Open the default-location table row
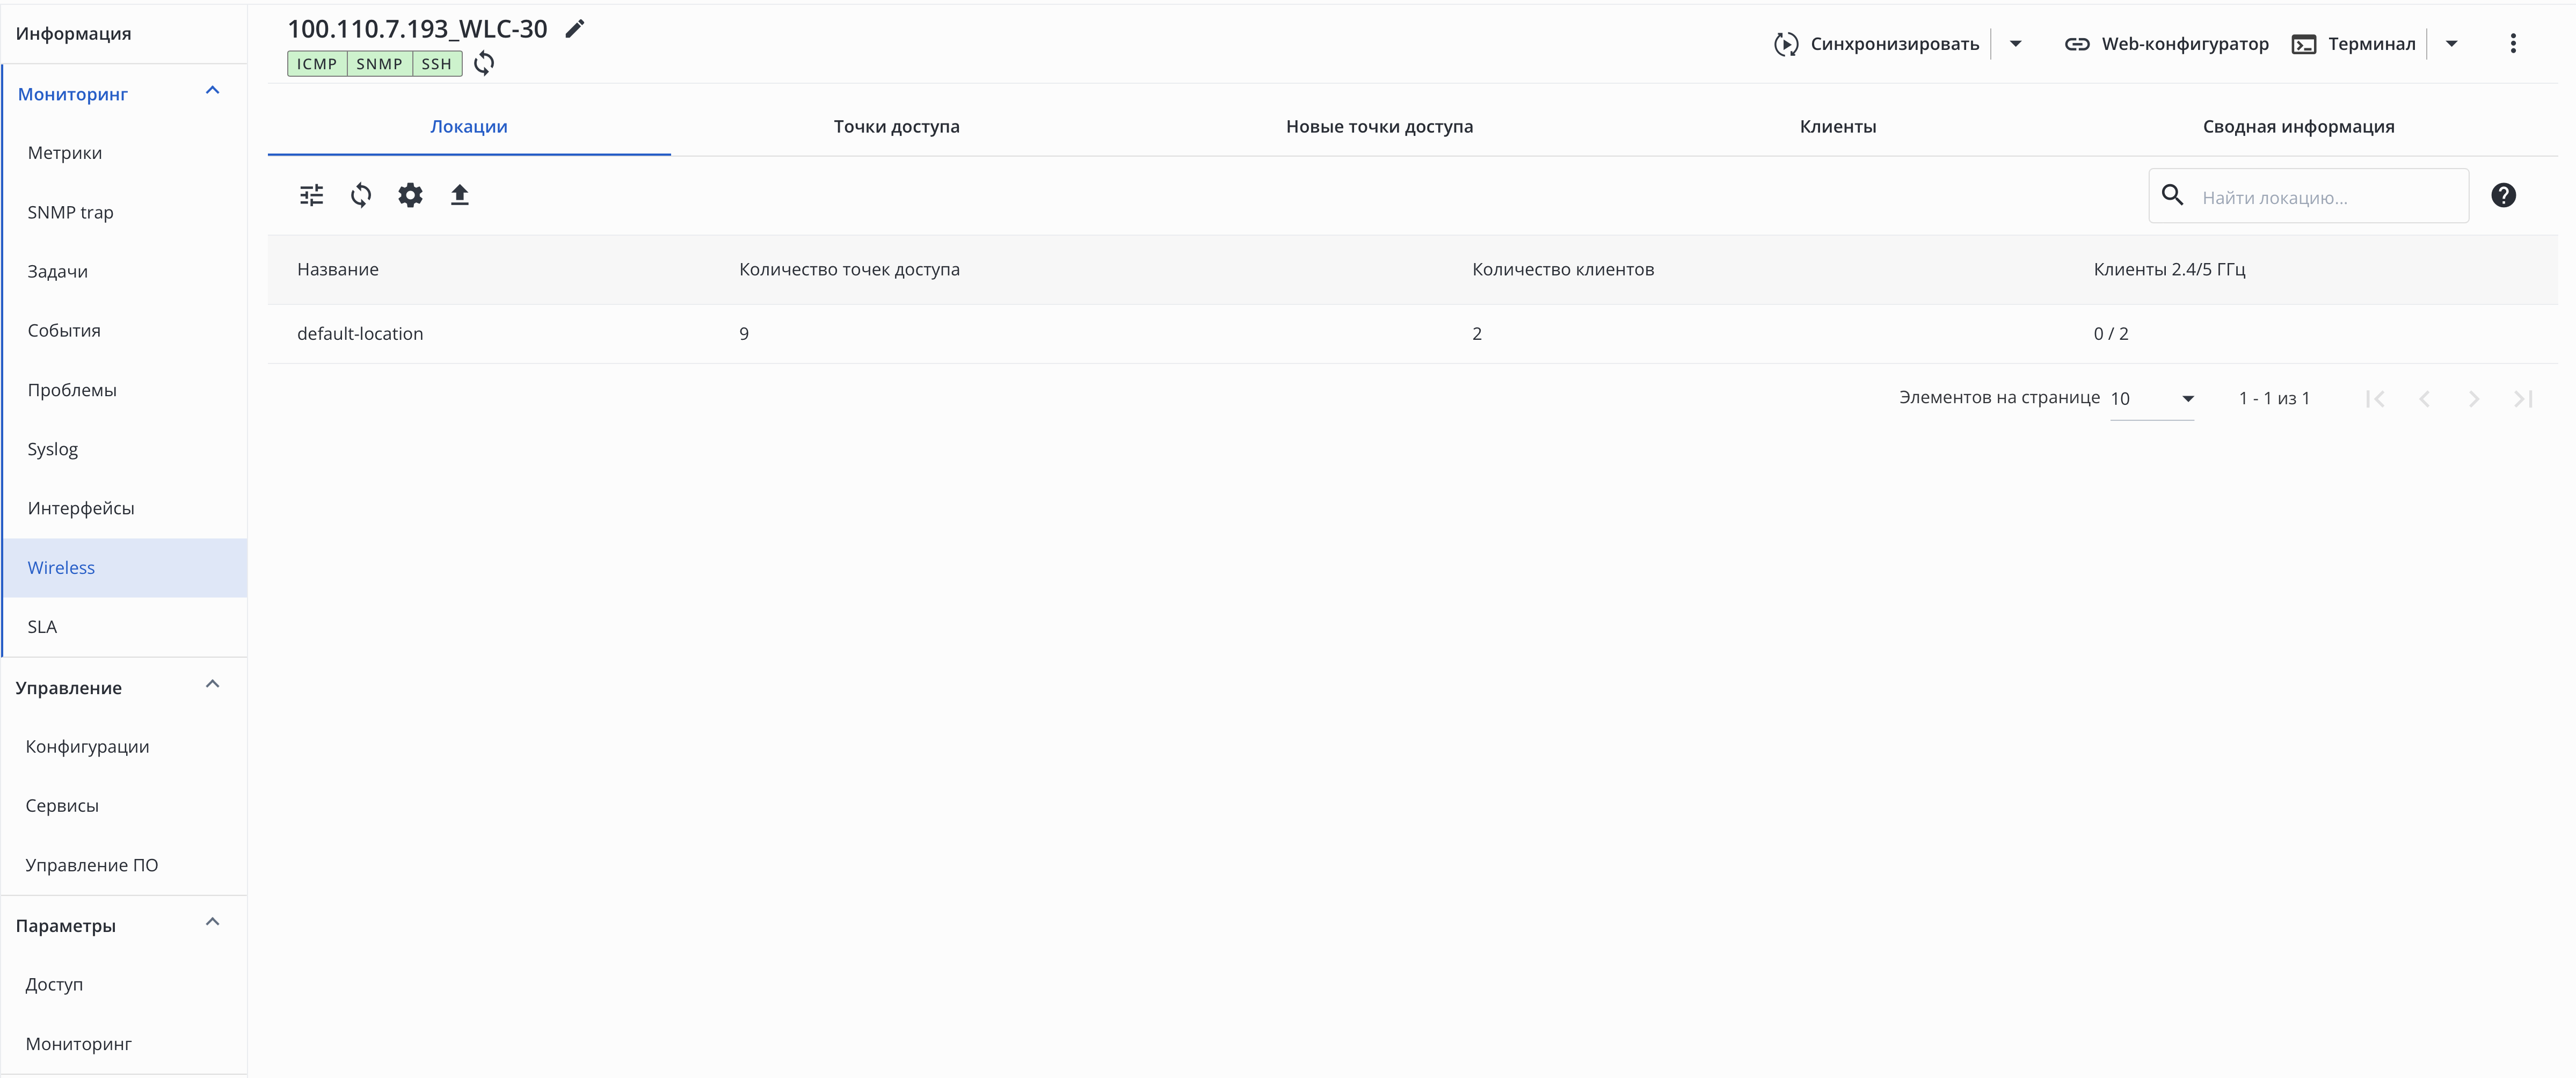 pos(360,334)
